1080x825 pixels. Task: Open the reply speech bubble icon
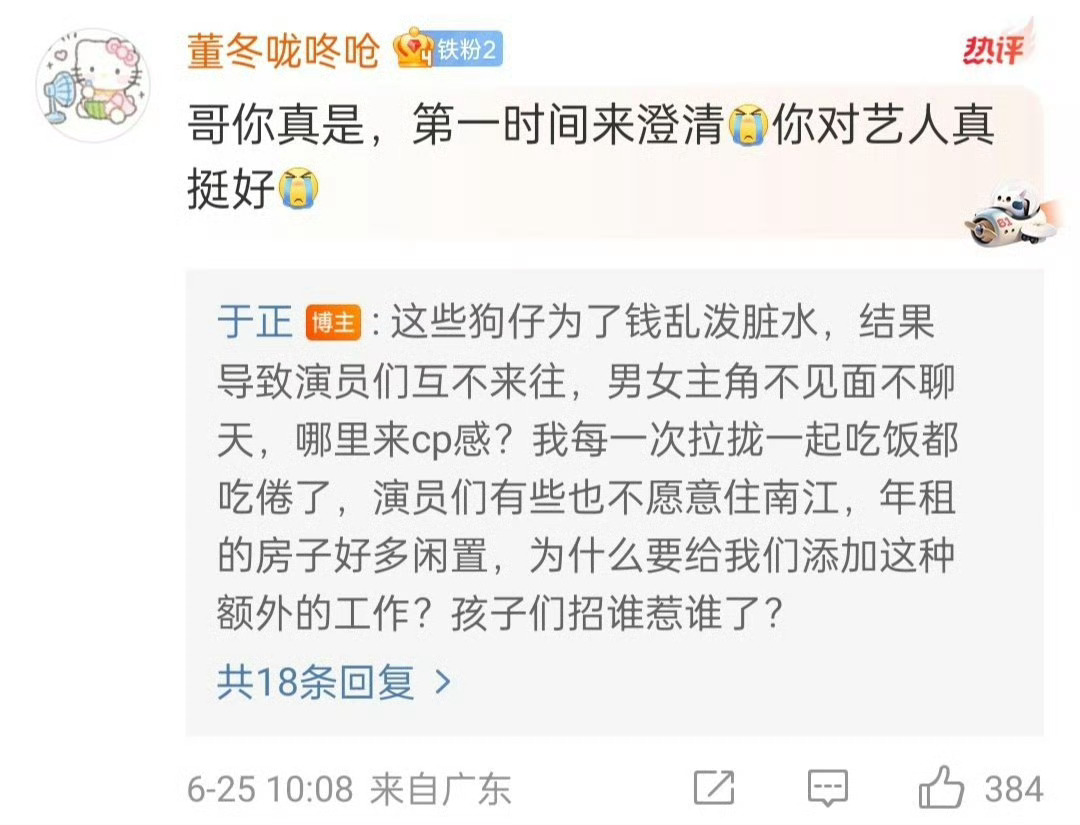(827, 788)
